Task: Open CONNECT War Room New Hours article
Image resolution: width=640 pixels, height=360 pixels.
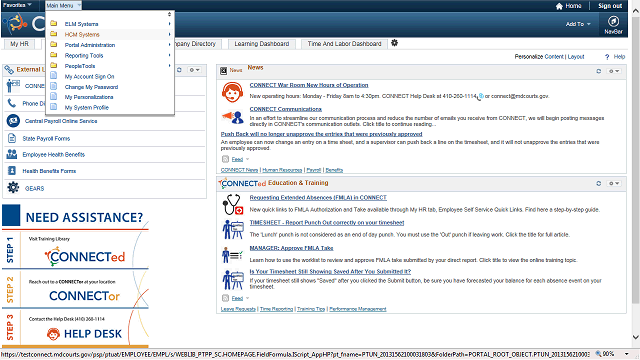Action: [309, 85]
